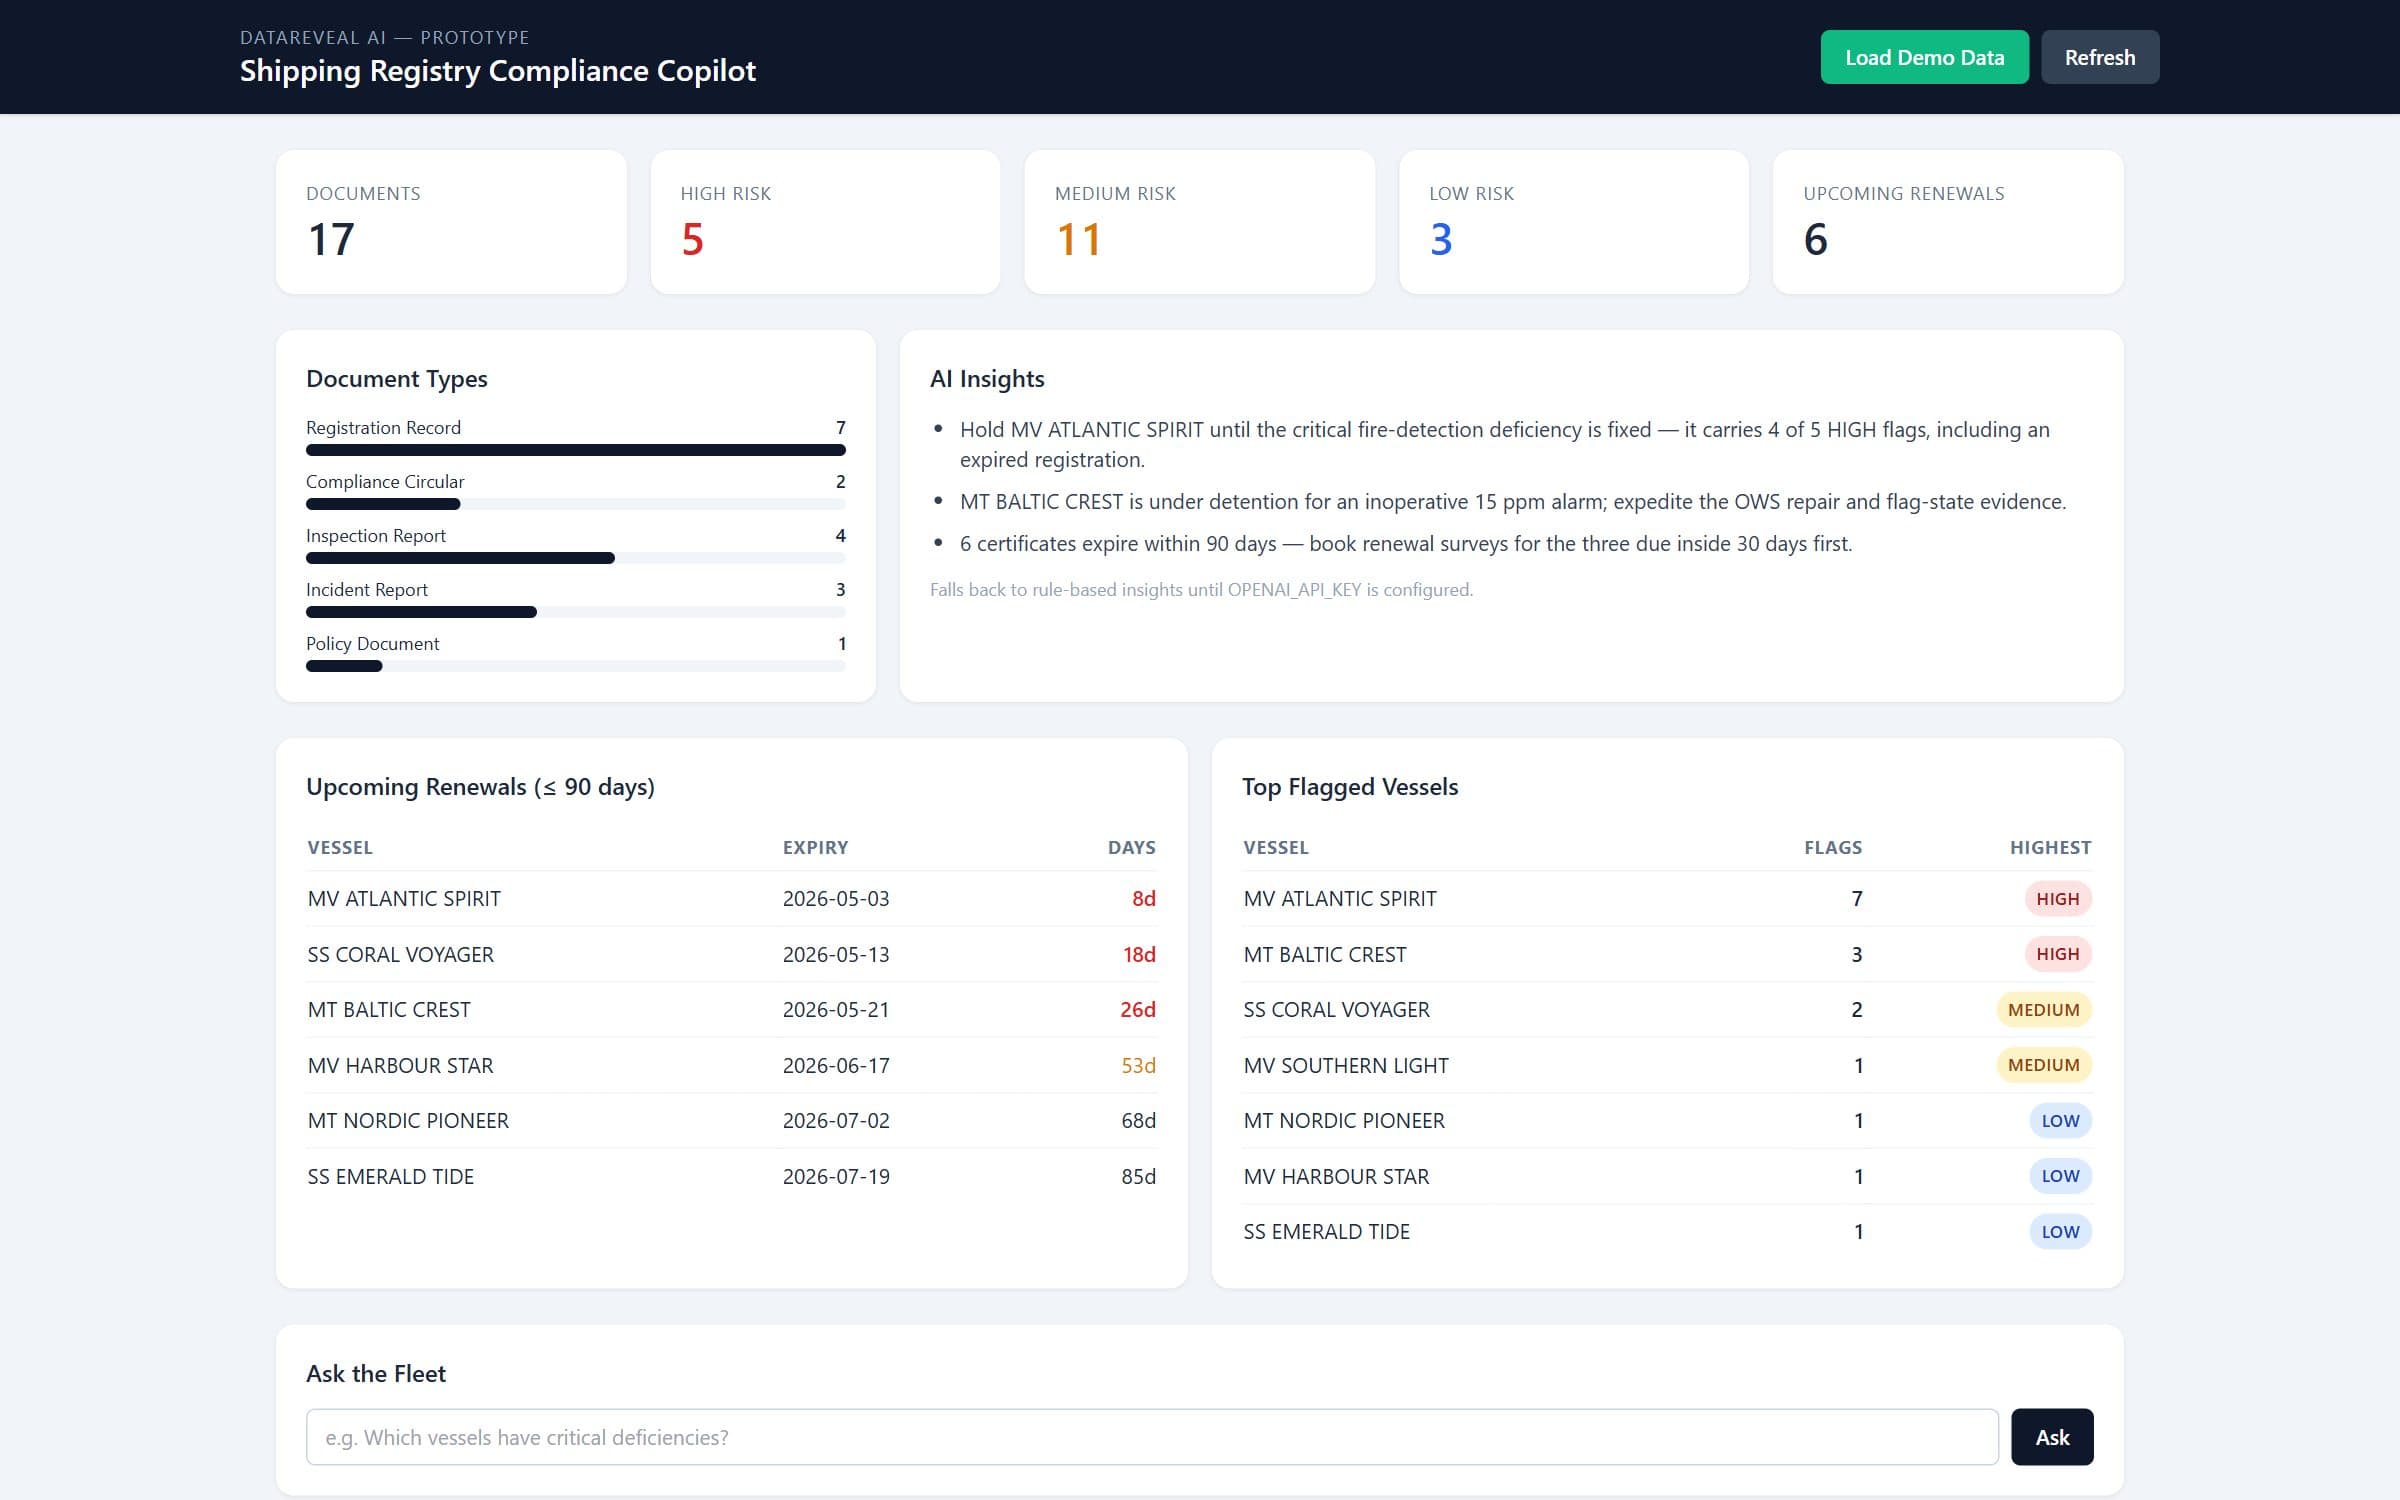2400x1500 pixels.
Task: Click the Load Demo Data button
Action: [1924, 57]
